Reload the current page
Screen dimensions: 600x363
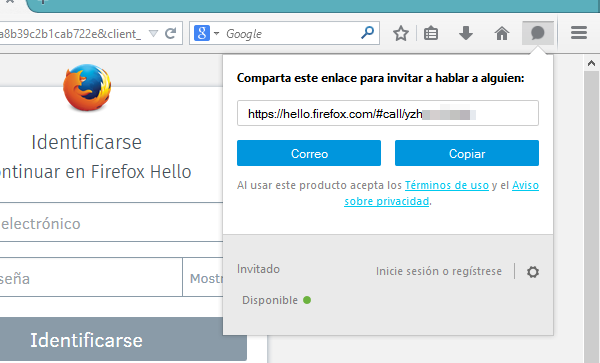point(170,34)
